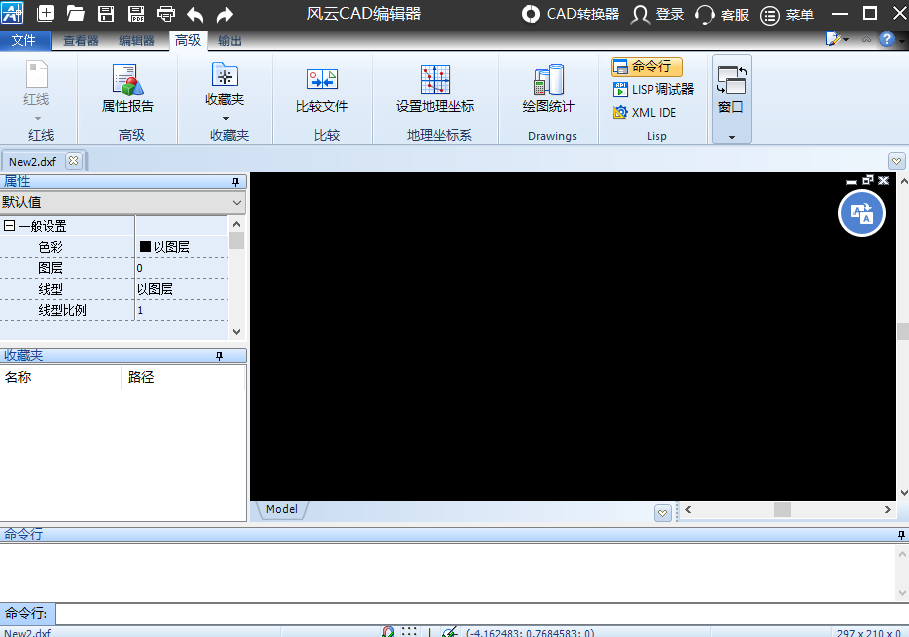Screen dimensions: 909x637
Task: Contact 客服 customer service
Action: [x=722, y=14]
